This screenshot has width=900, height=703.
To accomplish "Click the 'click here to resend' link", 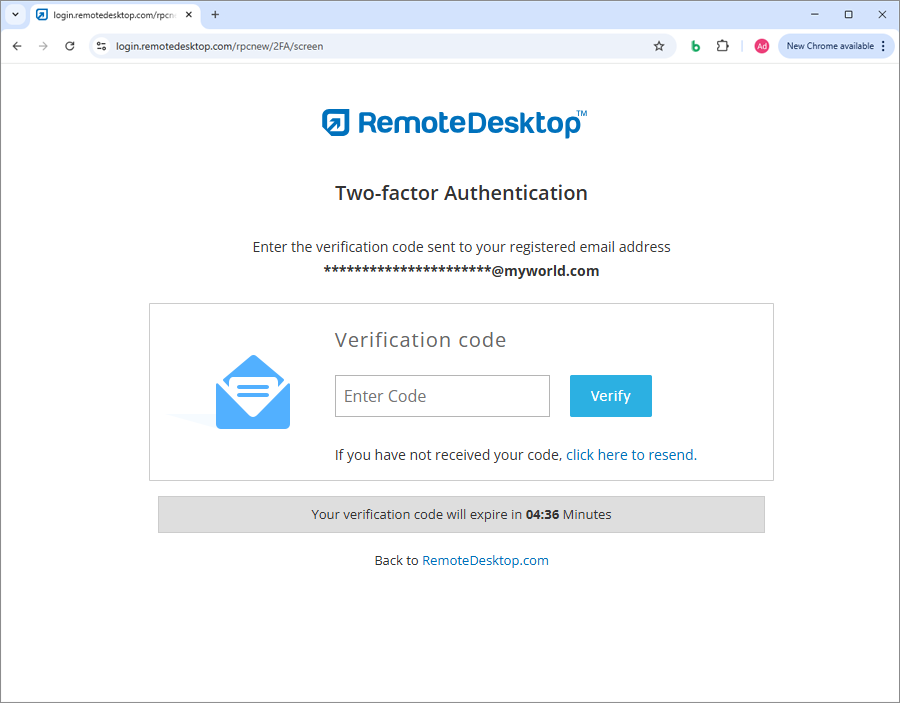I will coord(630,455).
